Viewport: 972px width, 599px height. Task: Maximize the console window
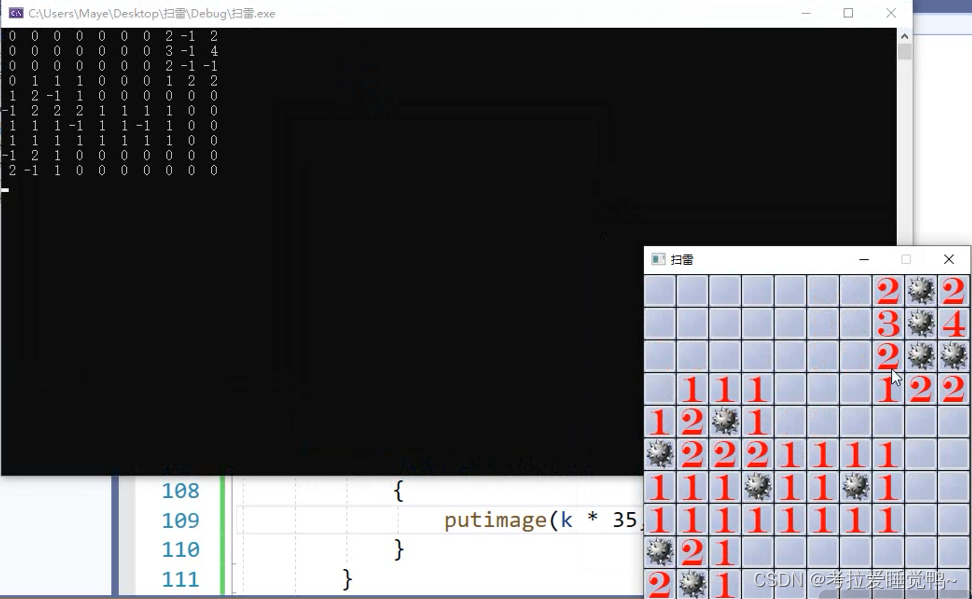click(x=848, y=13)
